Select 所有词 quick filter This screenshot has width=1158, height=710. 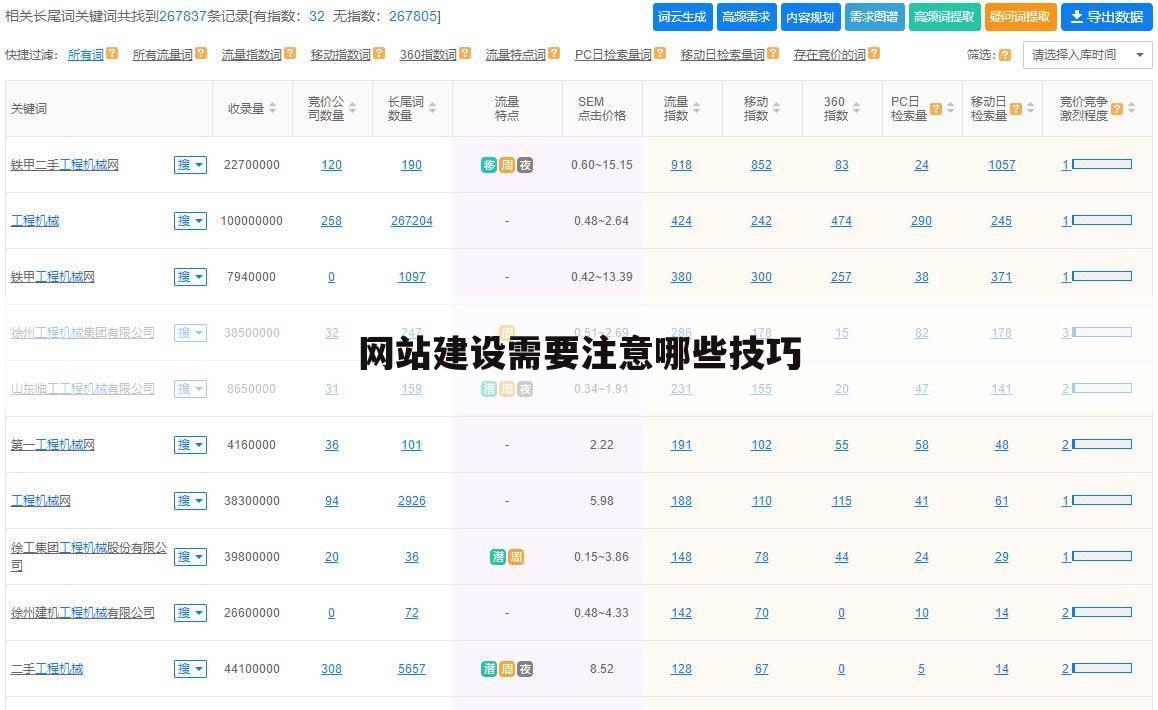[86, 55]
